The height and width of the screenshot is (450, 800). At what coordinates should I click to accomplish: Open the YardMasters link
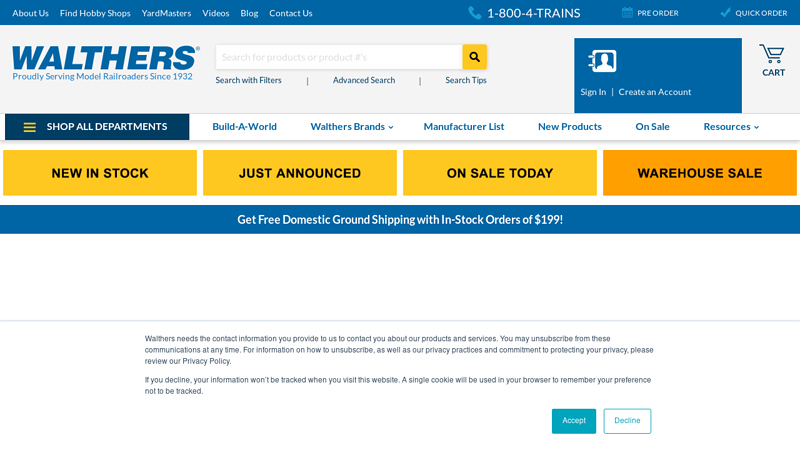[166, 13]
